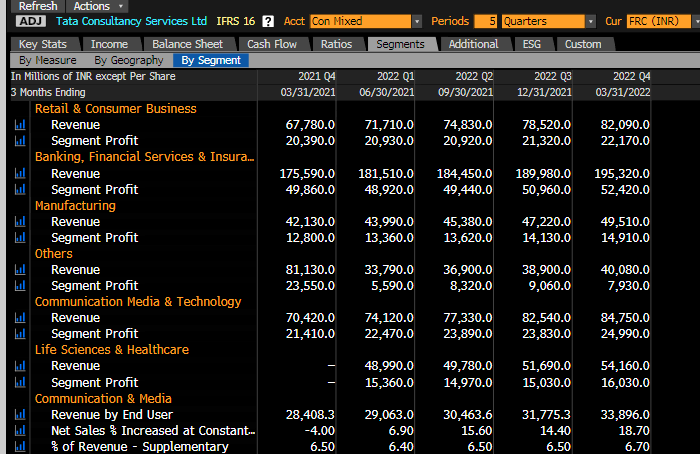Screen dimensions: 700x454
Task: Click the 2022 Q1 column header
Action: [x=396, y=76]
